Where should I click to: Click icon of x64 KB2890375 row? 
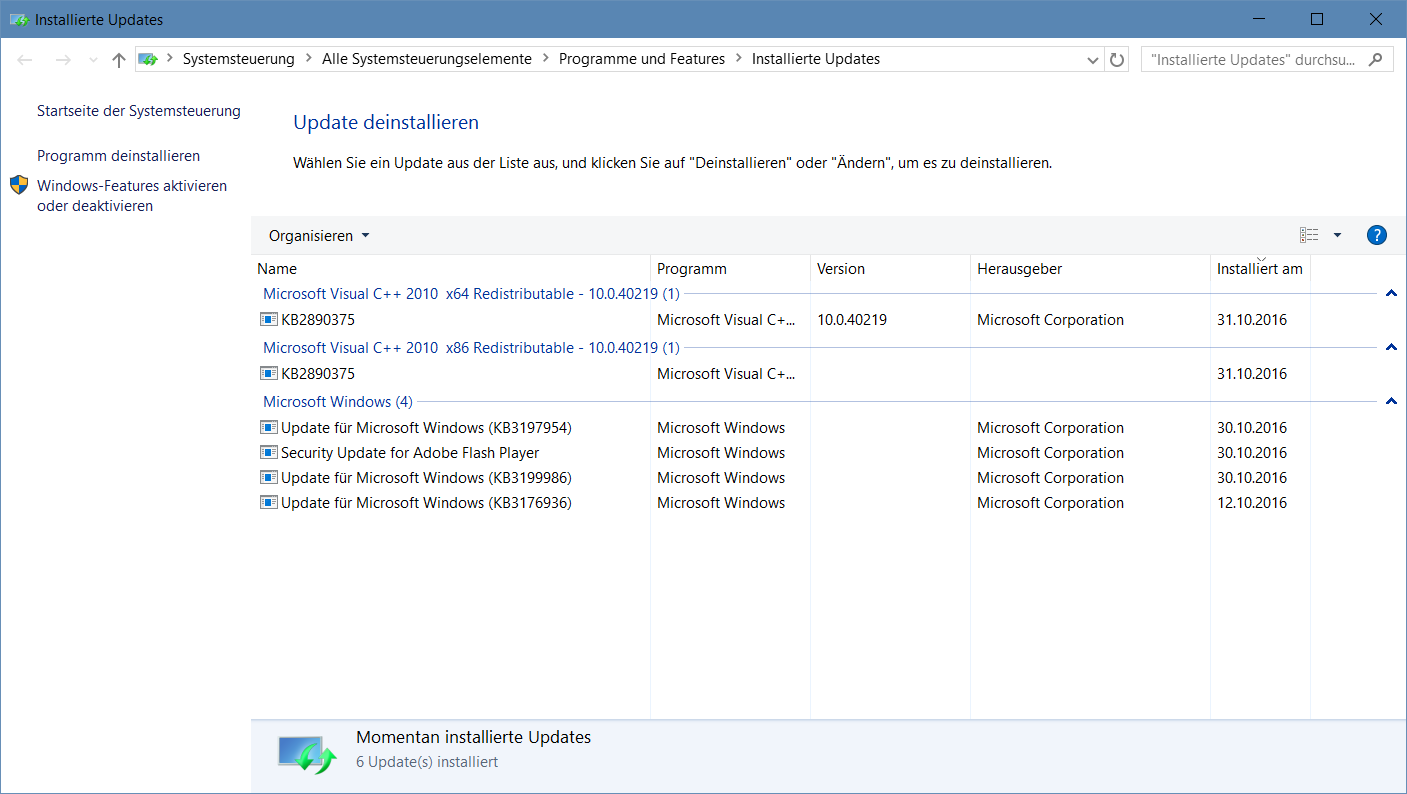269,319
